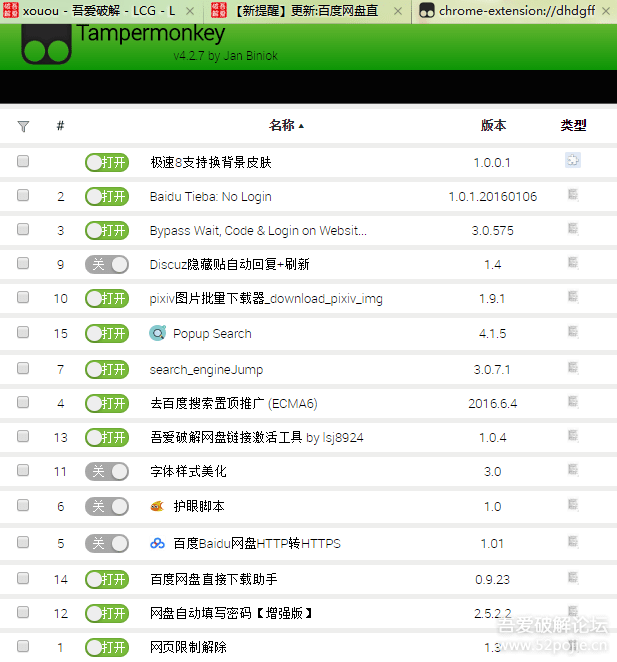Enable 百度Baidu网盘HTTP转HTTPS toggle
Screen dimensions: 617x662
point(107,544)
